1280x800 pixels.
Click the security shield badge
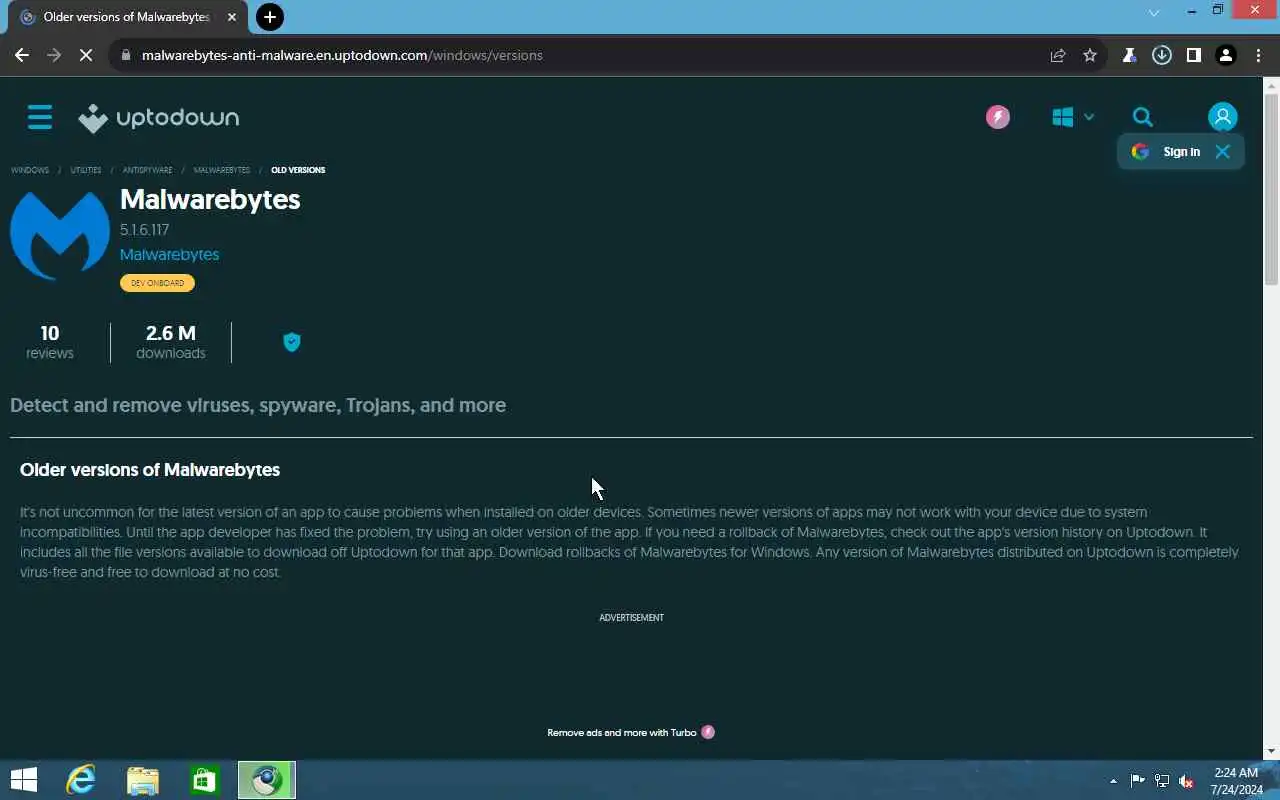(292, 342)
